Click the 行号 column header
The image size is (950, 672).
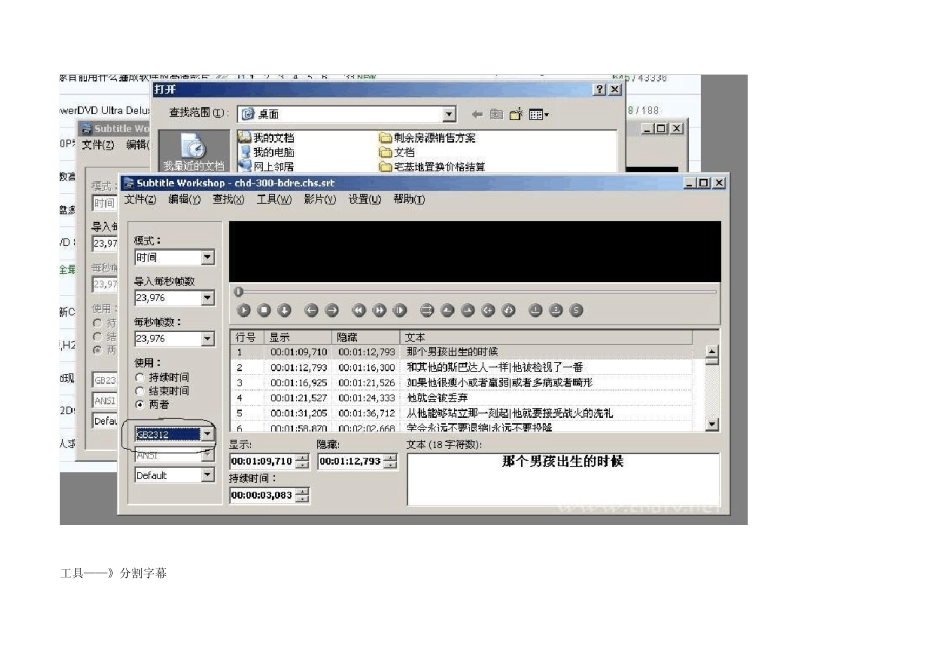[x=248, y=338]
